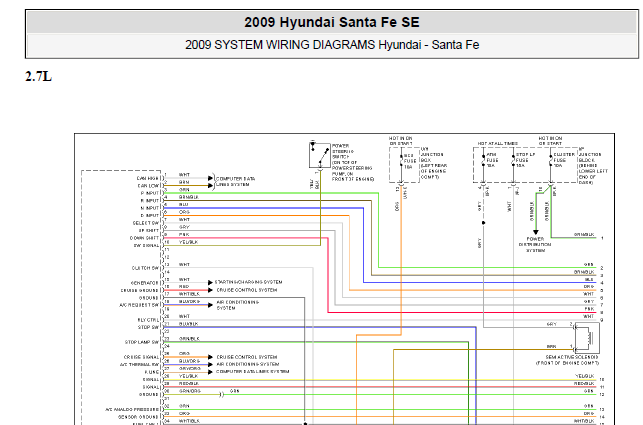Screen dimensions: 643x425
Task: Click 'COMPUTER DATA LINES SYSTEM' beside CAN HIGH
Action: point(235,182)
